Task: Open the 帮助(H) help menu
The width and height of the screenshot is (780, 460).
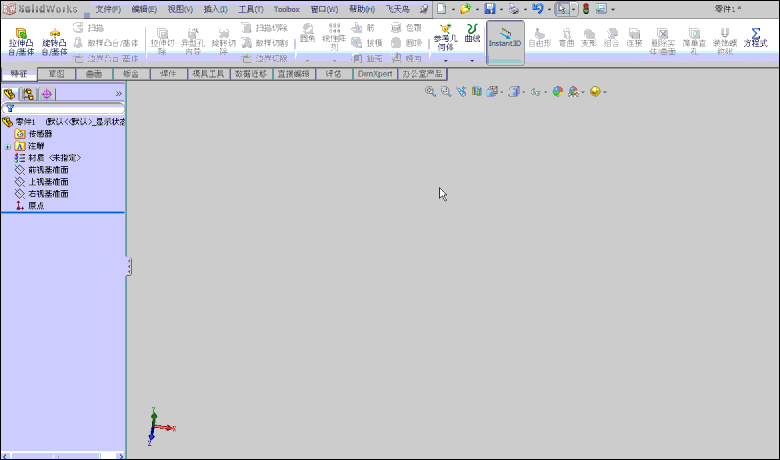Action: pos(362,9)
